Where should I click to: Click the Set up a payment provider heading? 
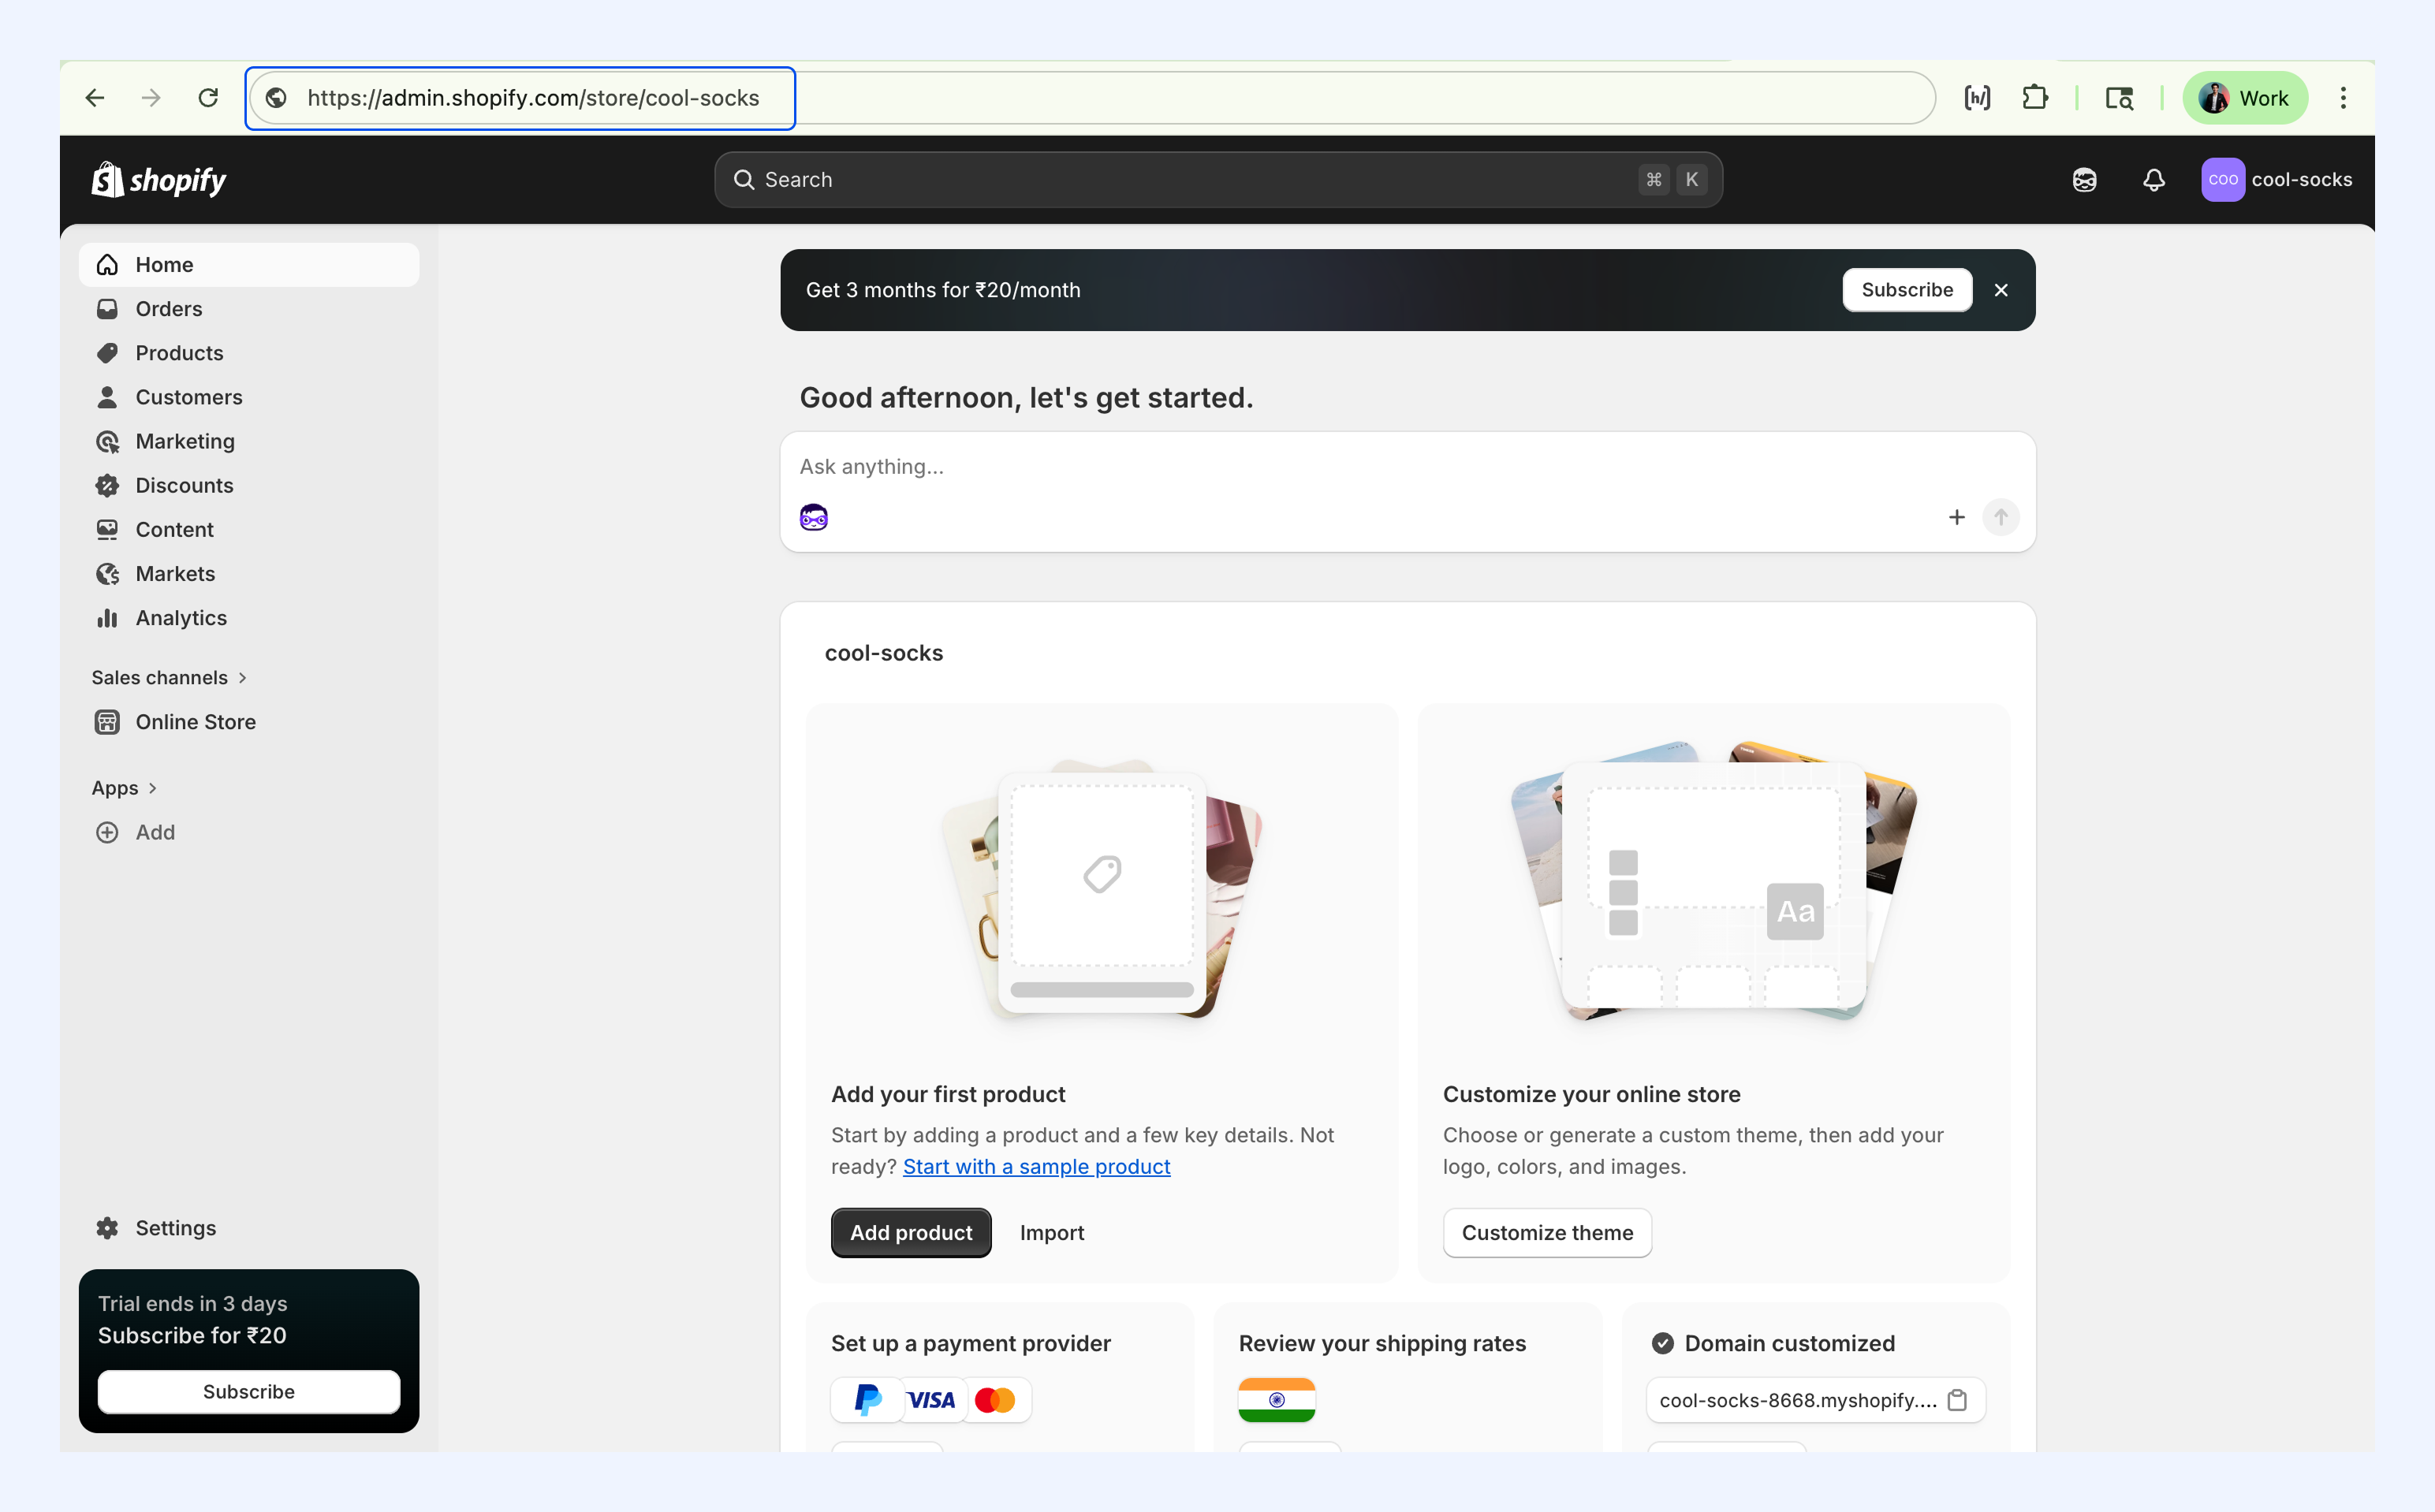(971, 1343)
